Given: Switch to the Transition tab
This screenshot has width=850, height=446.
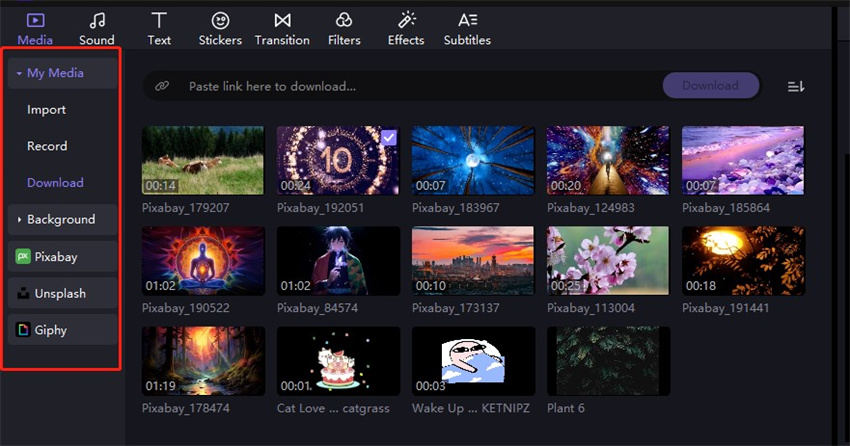Looking at the screenshot, I should tap(282, 29).
